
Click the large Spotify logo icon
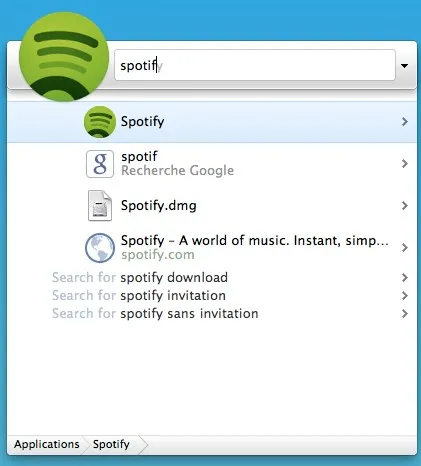(64, 57)
